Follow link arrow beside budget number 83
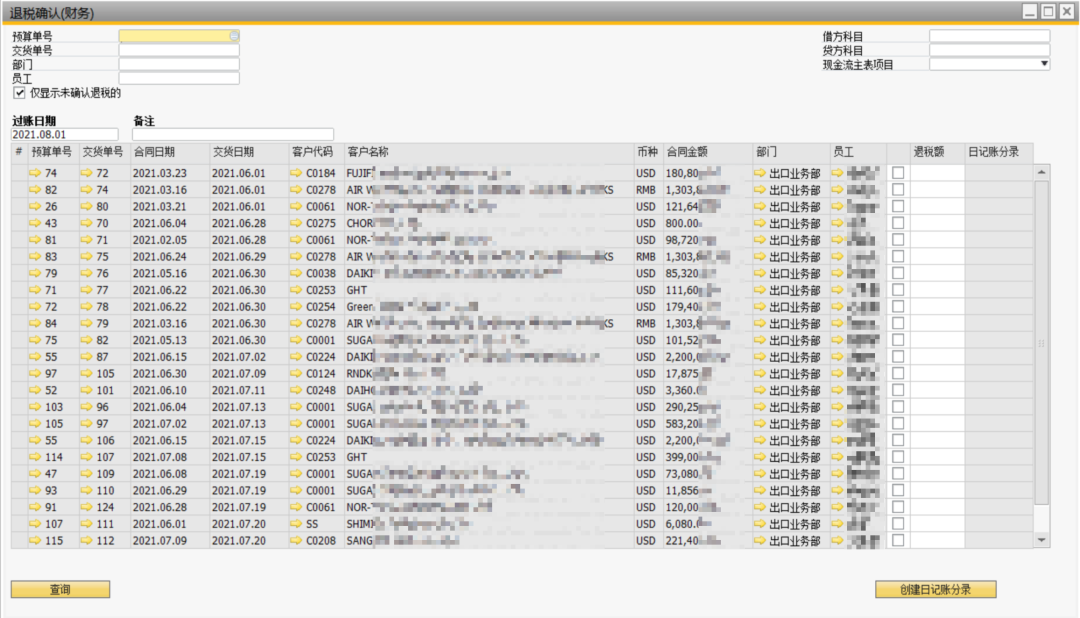 click(x=35, y=257)
